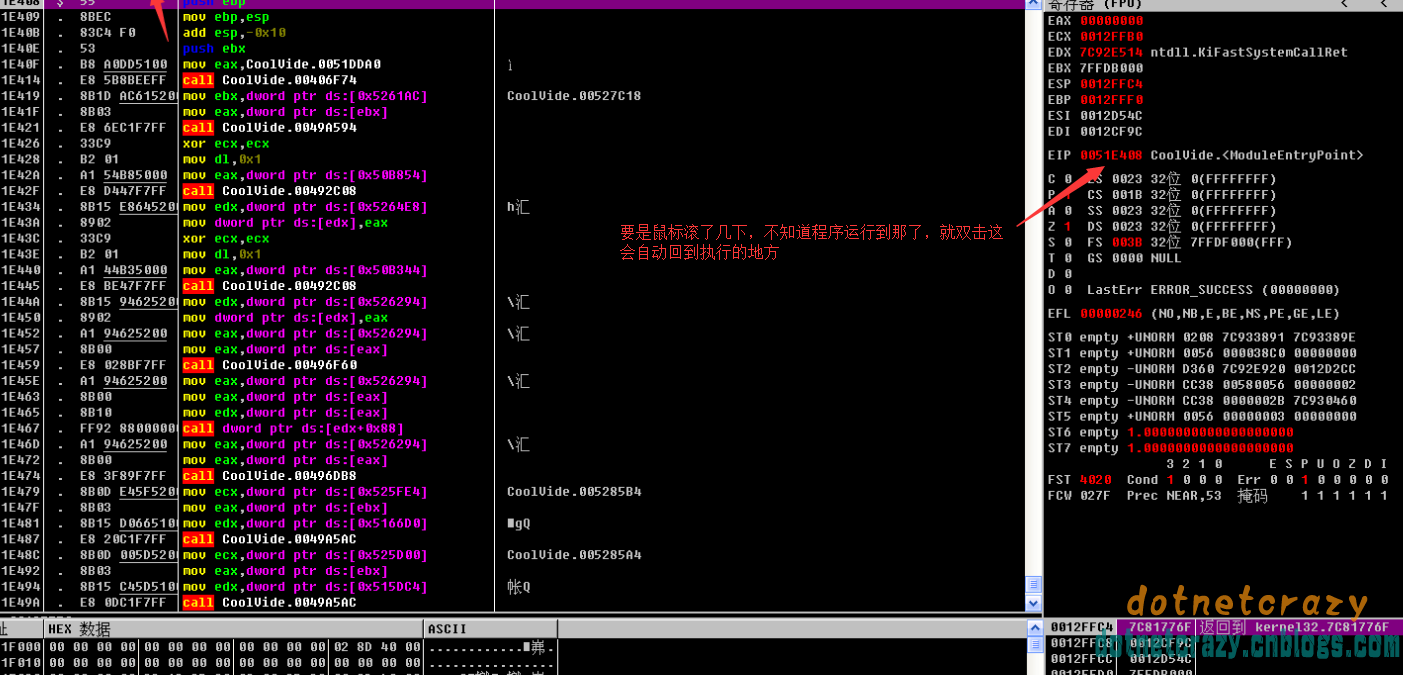Select the call CoolVide.00492C08 at address 1E42F
The image size is (1403, 675).
pyautogui.click(x=270, y=191)
